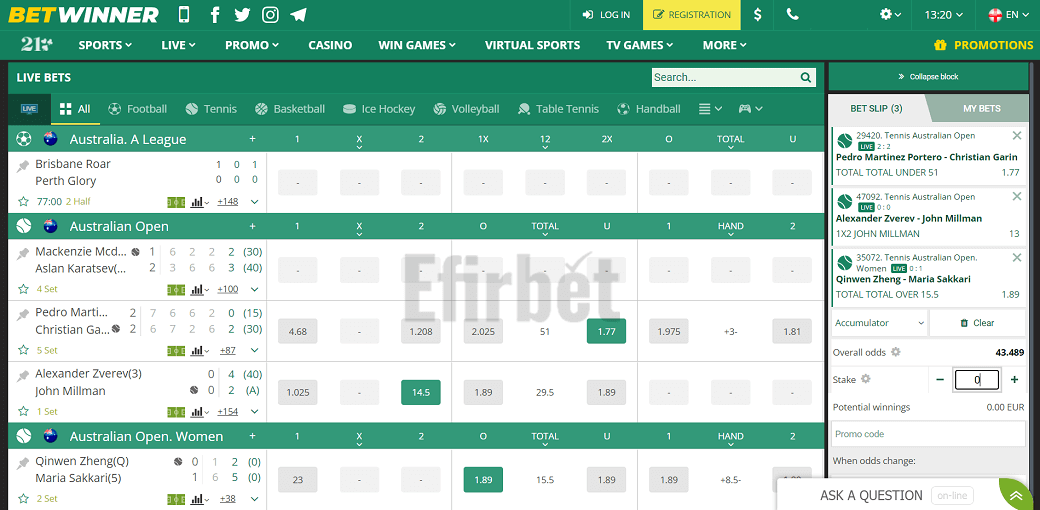Open the WIN GAMES menu
1040x510 pixels.
click(417, 45)
